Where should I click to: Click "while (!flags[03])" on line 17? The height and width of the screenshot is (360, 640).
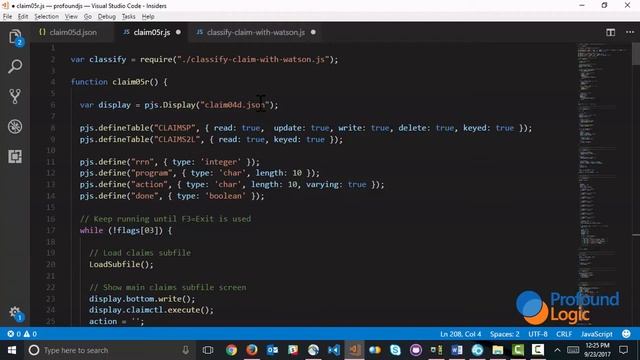point(121,230)
